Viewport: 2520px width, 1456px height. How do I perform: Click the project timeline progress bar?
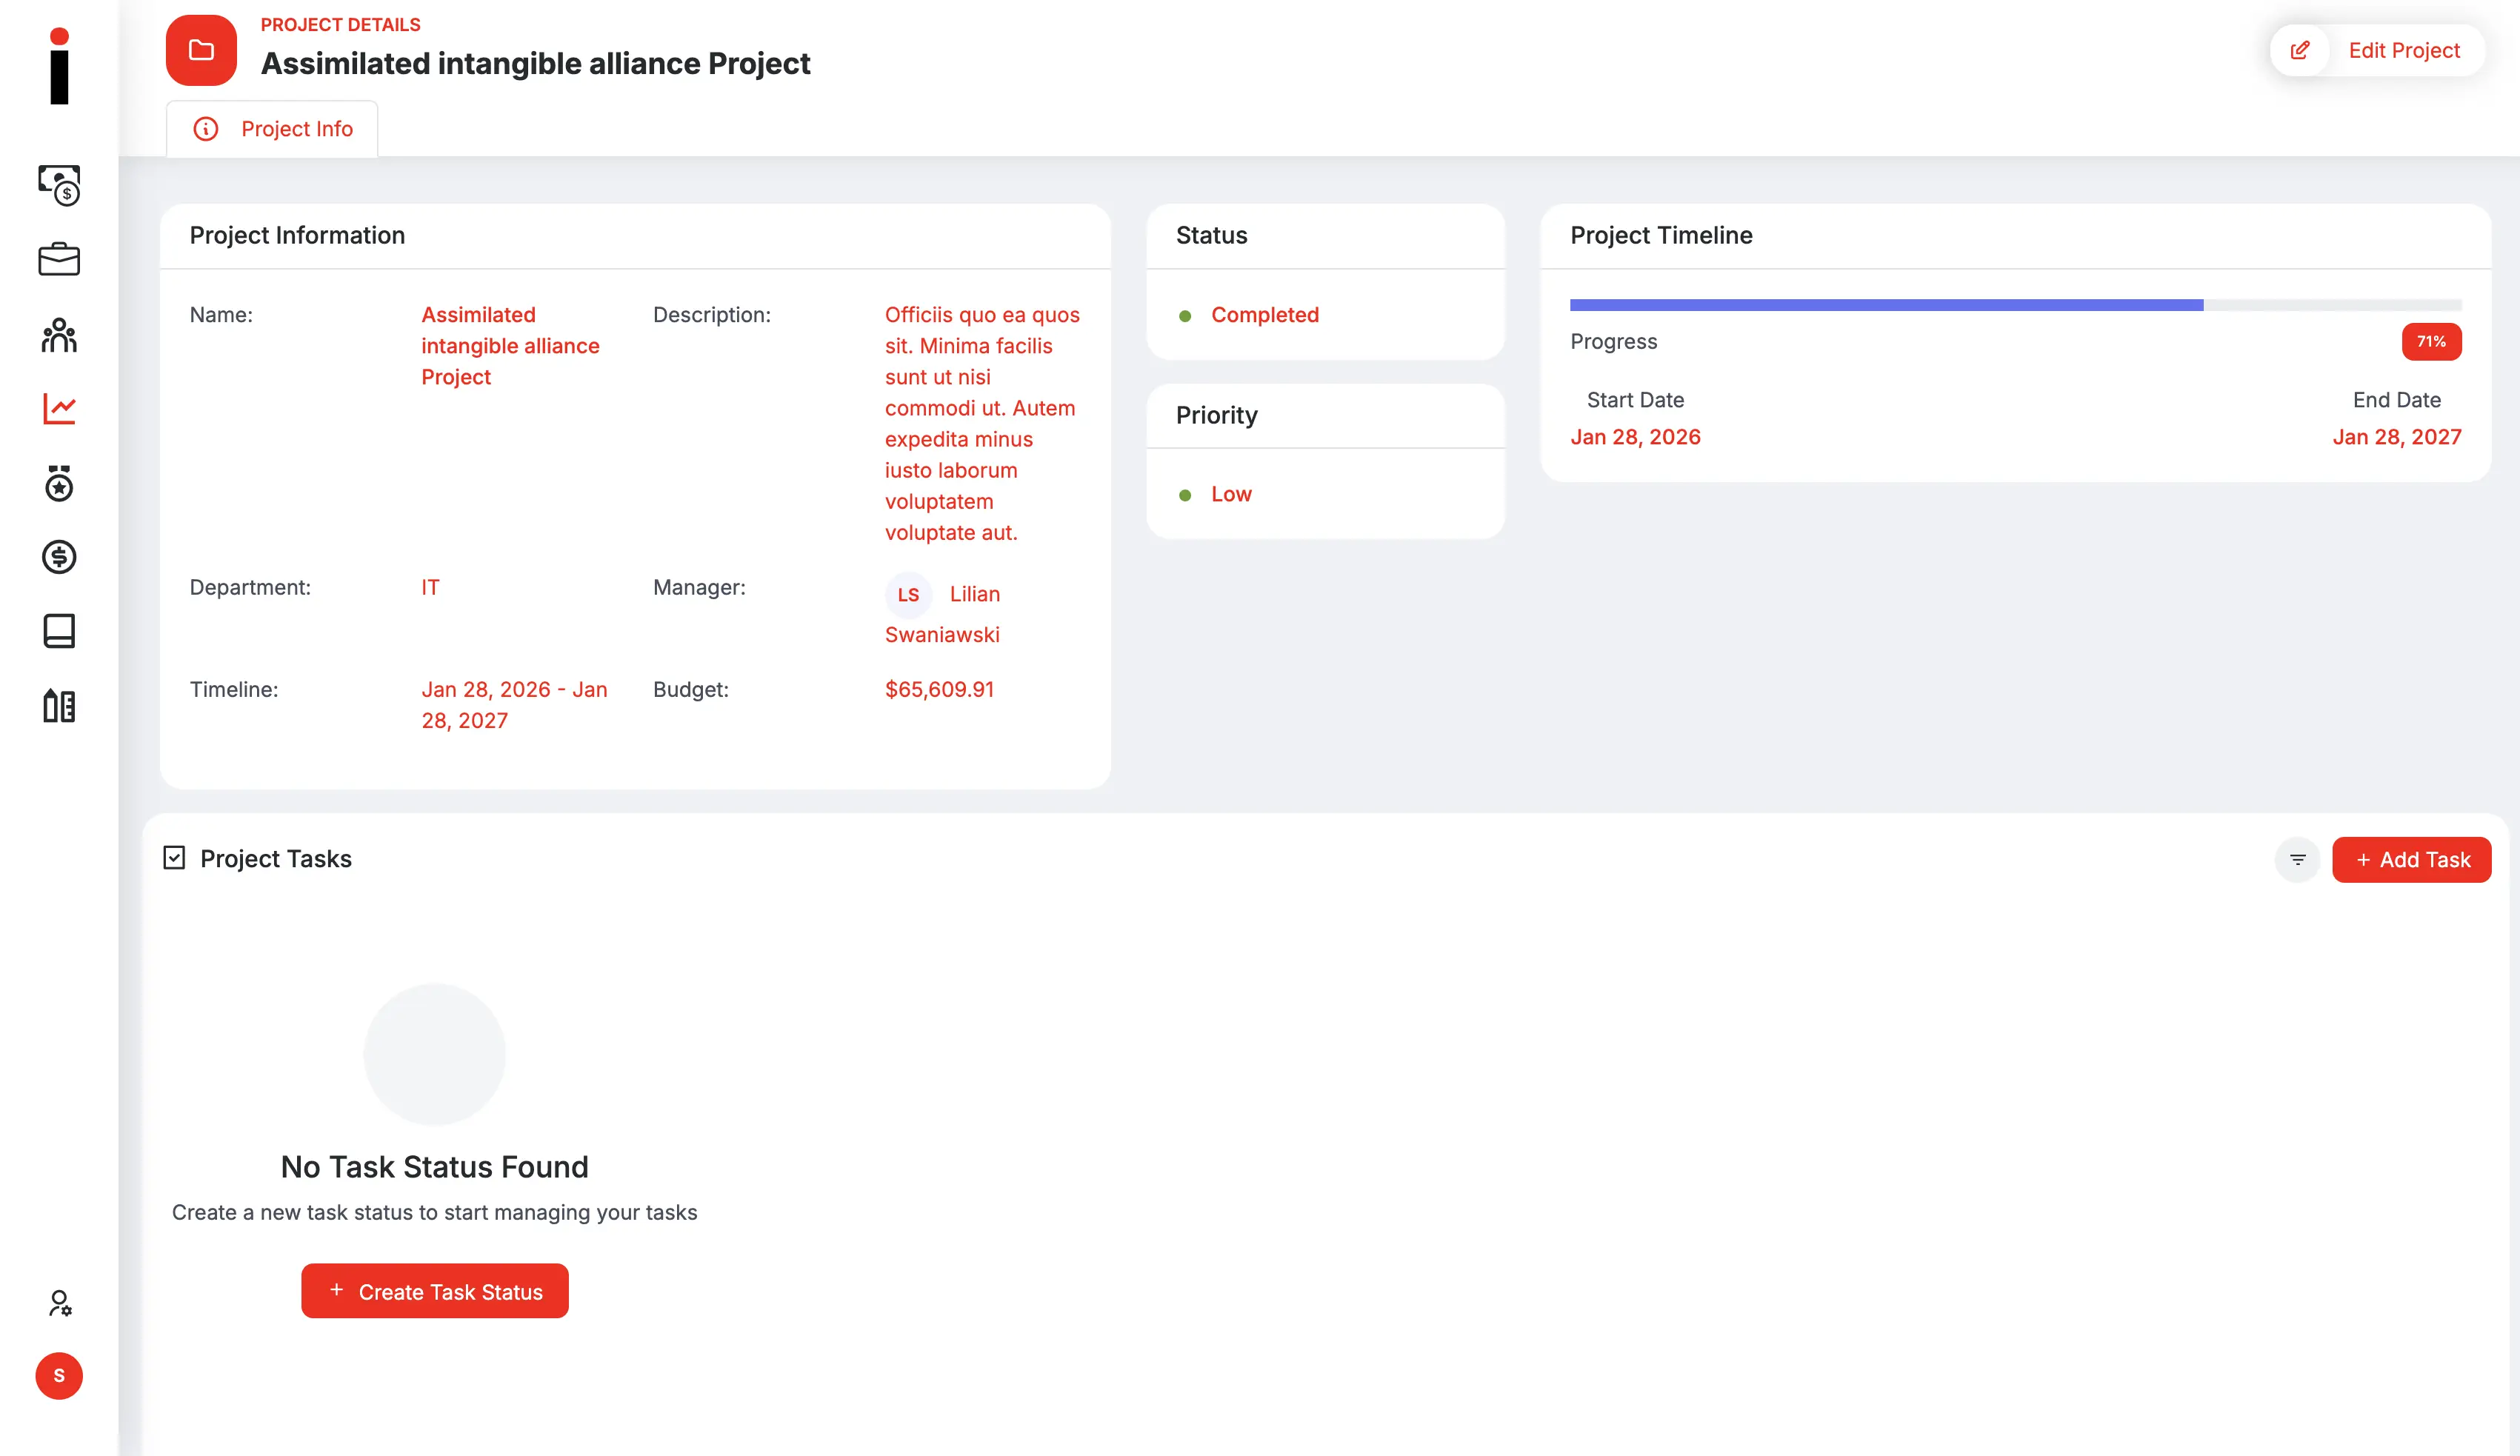click(2016, 305)
